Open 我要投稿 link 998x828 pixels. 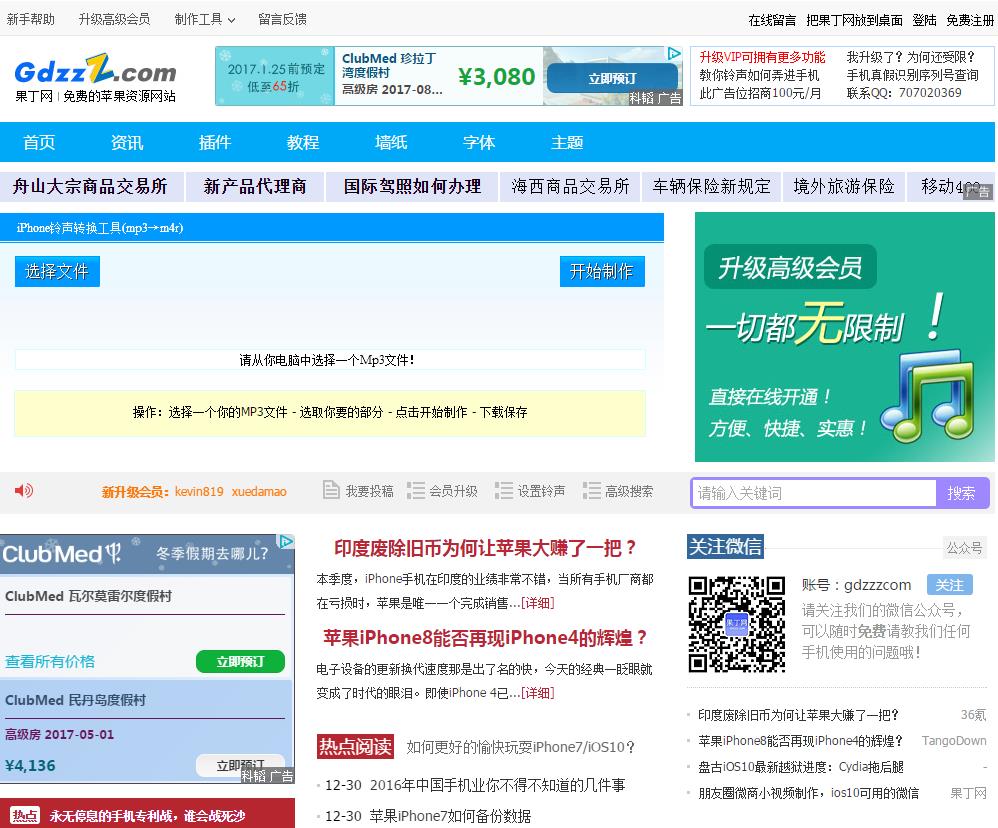[x=370, y=491]
